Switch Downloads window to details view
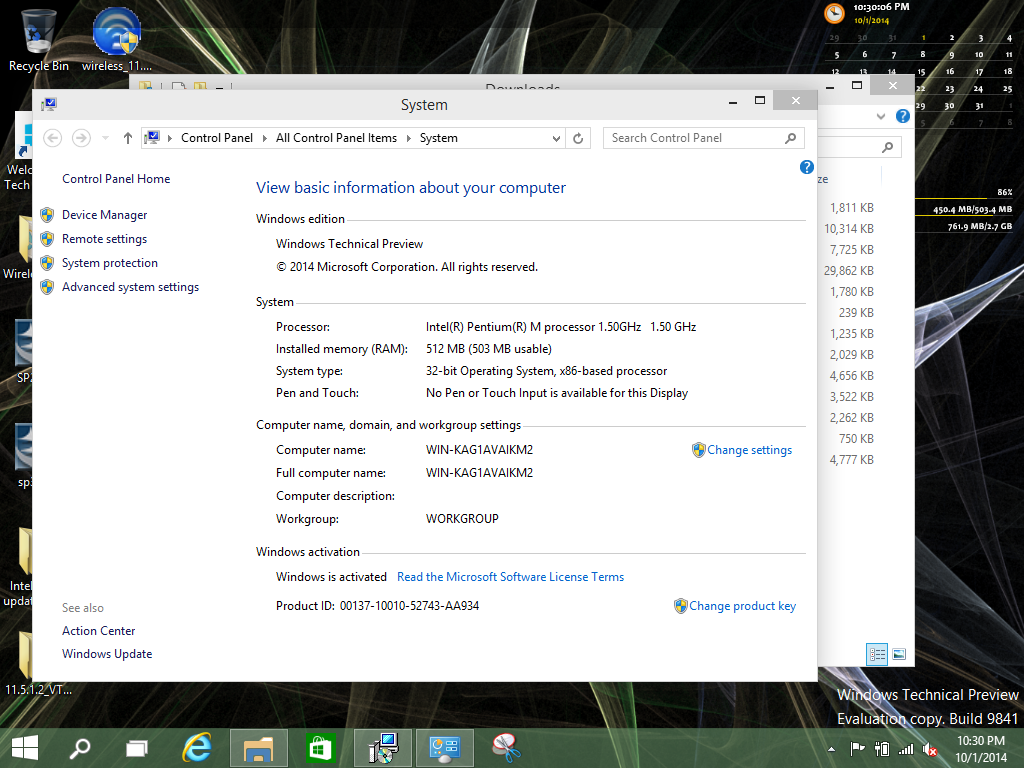Image resolution: width=1024 pixels, height=768 pixels. point(877,654)
